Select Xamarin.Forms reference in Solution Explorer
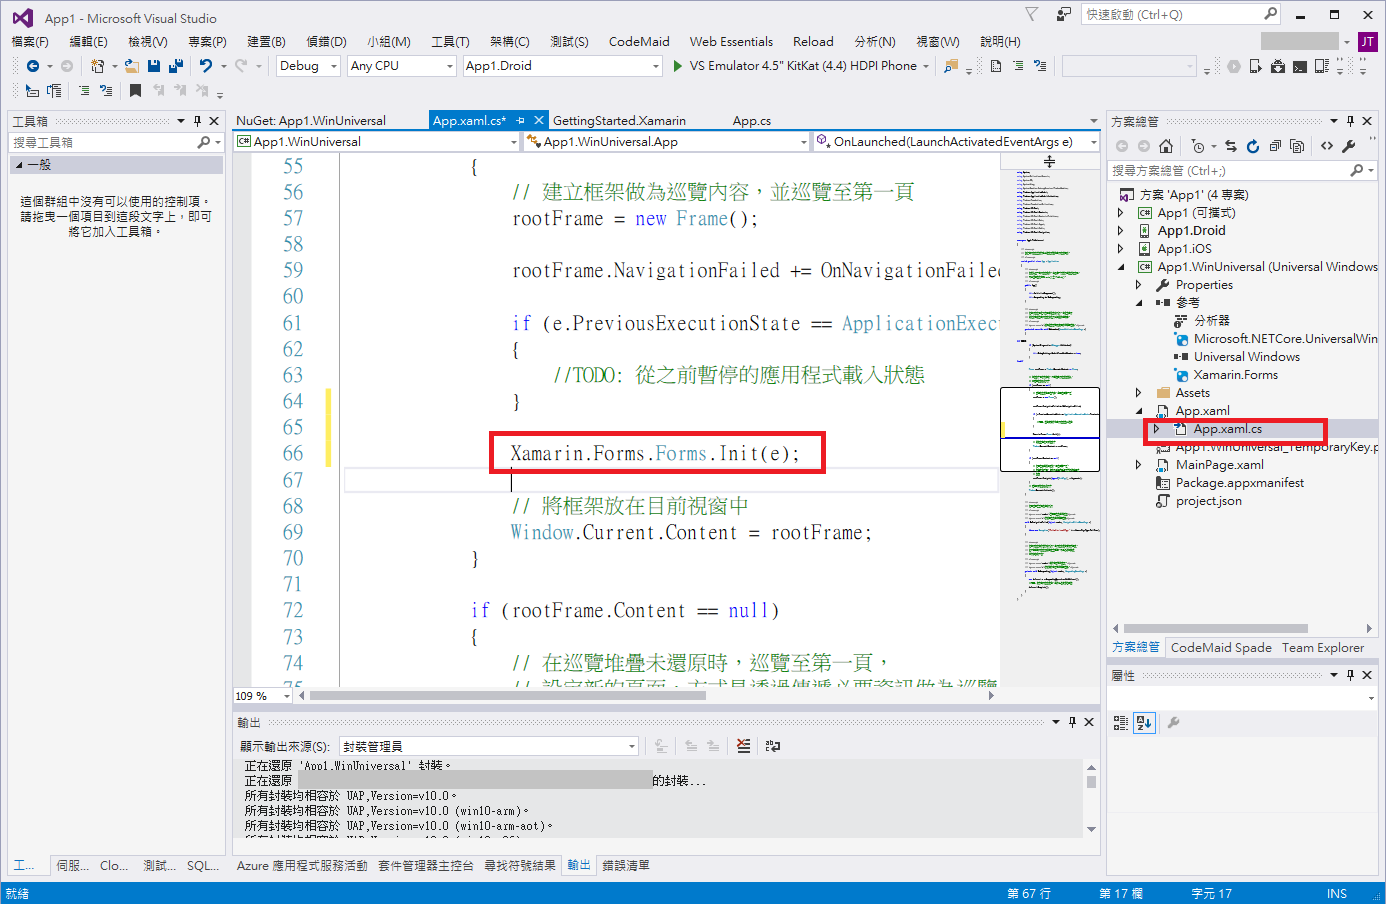Viewport: 1386px width, 904px height. click(1235, 375)
